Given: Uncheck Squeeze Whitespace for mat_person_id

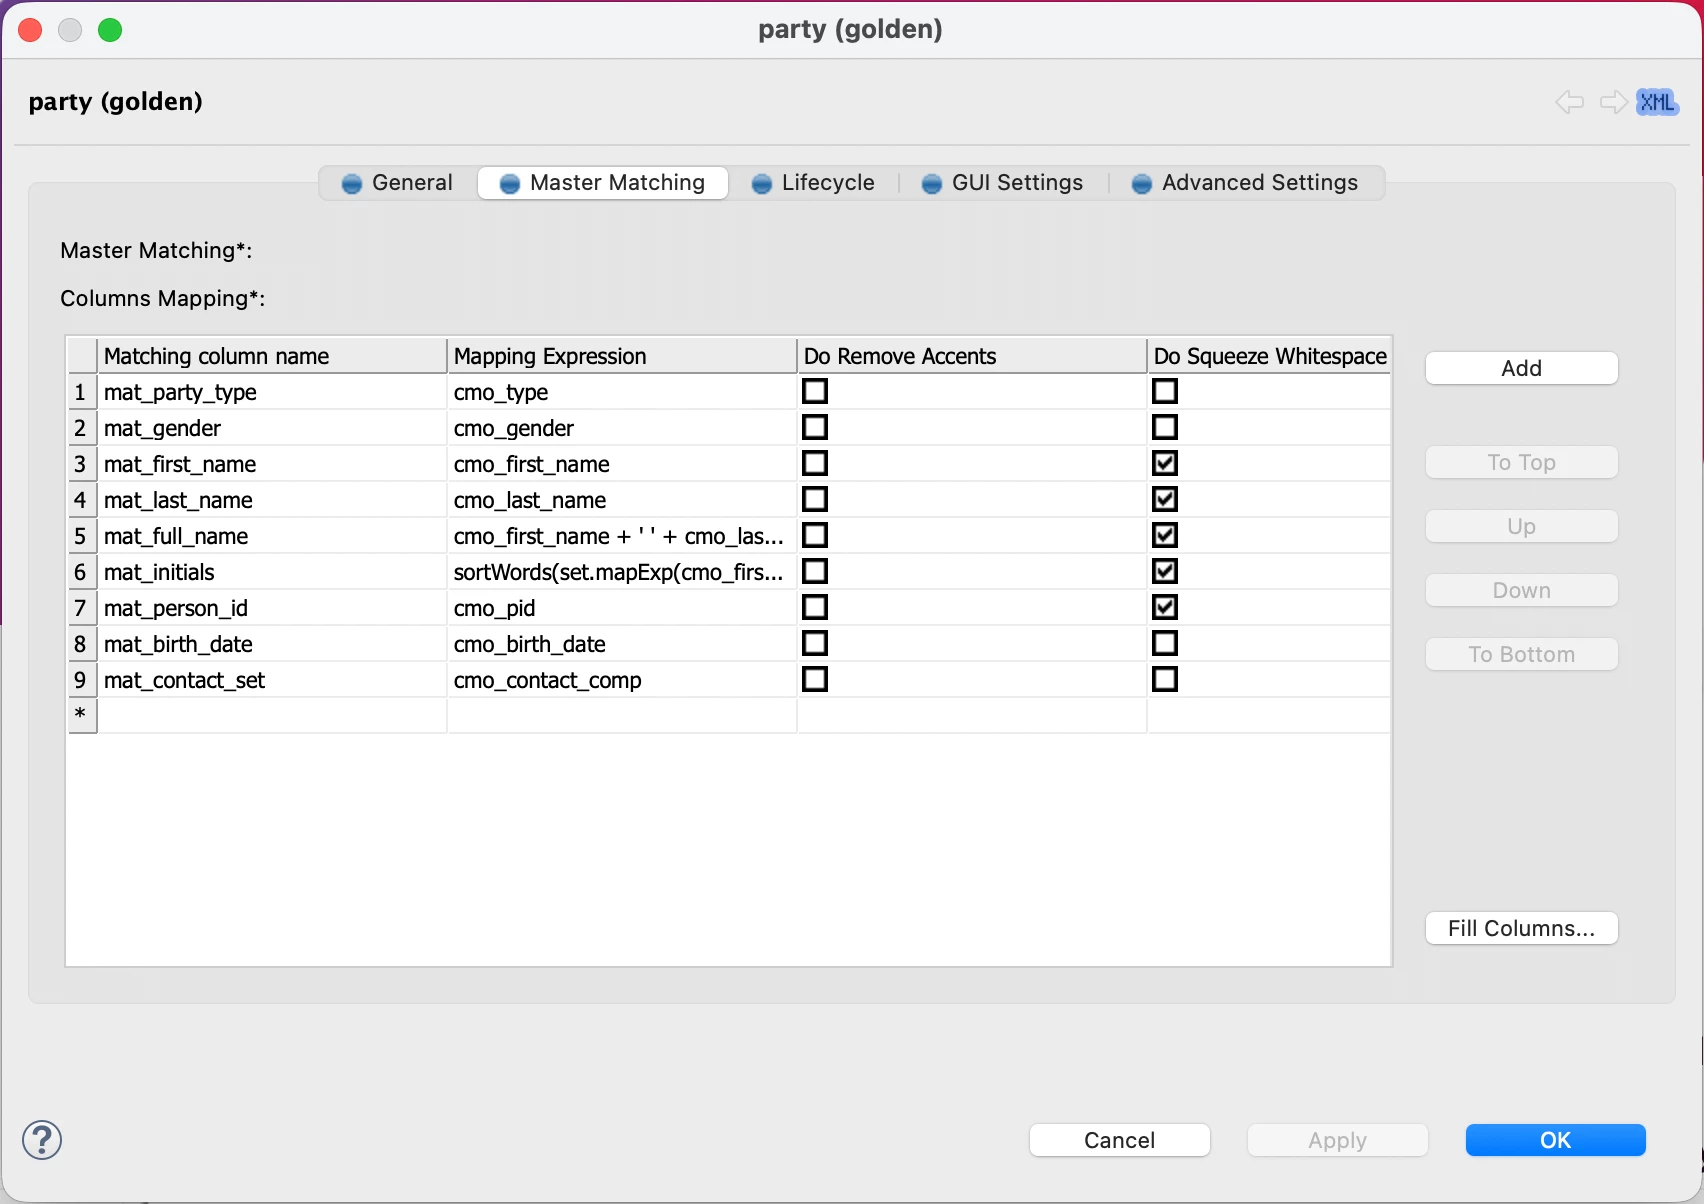Looking at the screenshot, I should (1166, 607).
